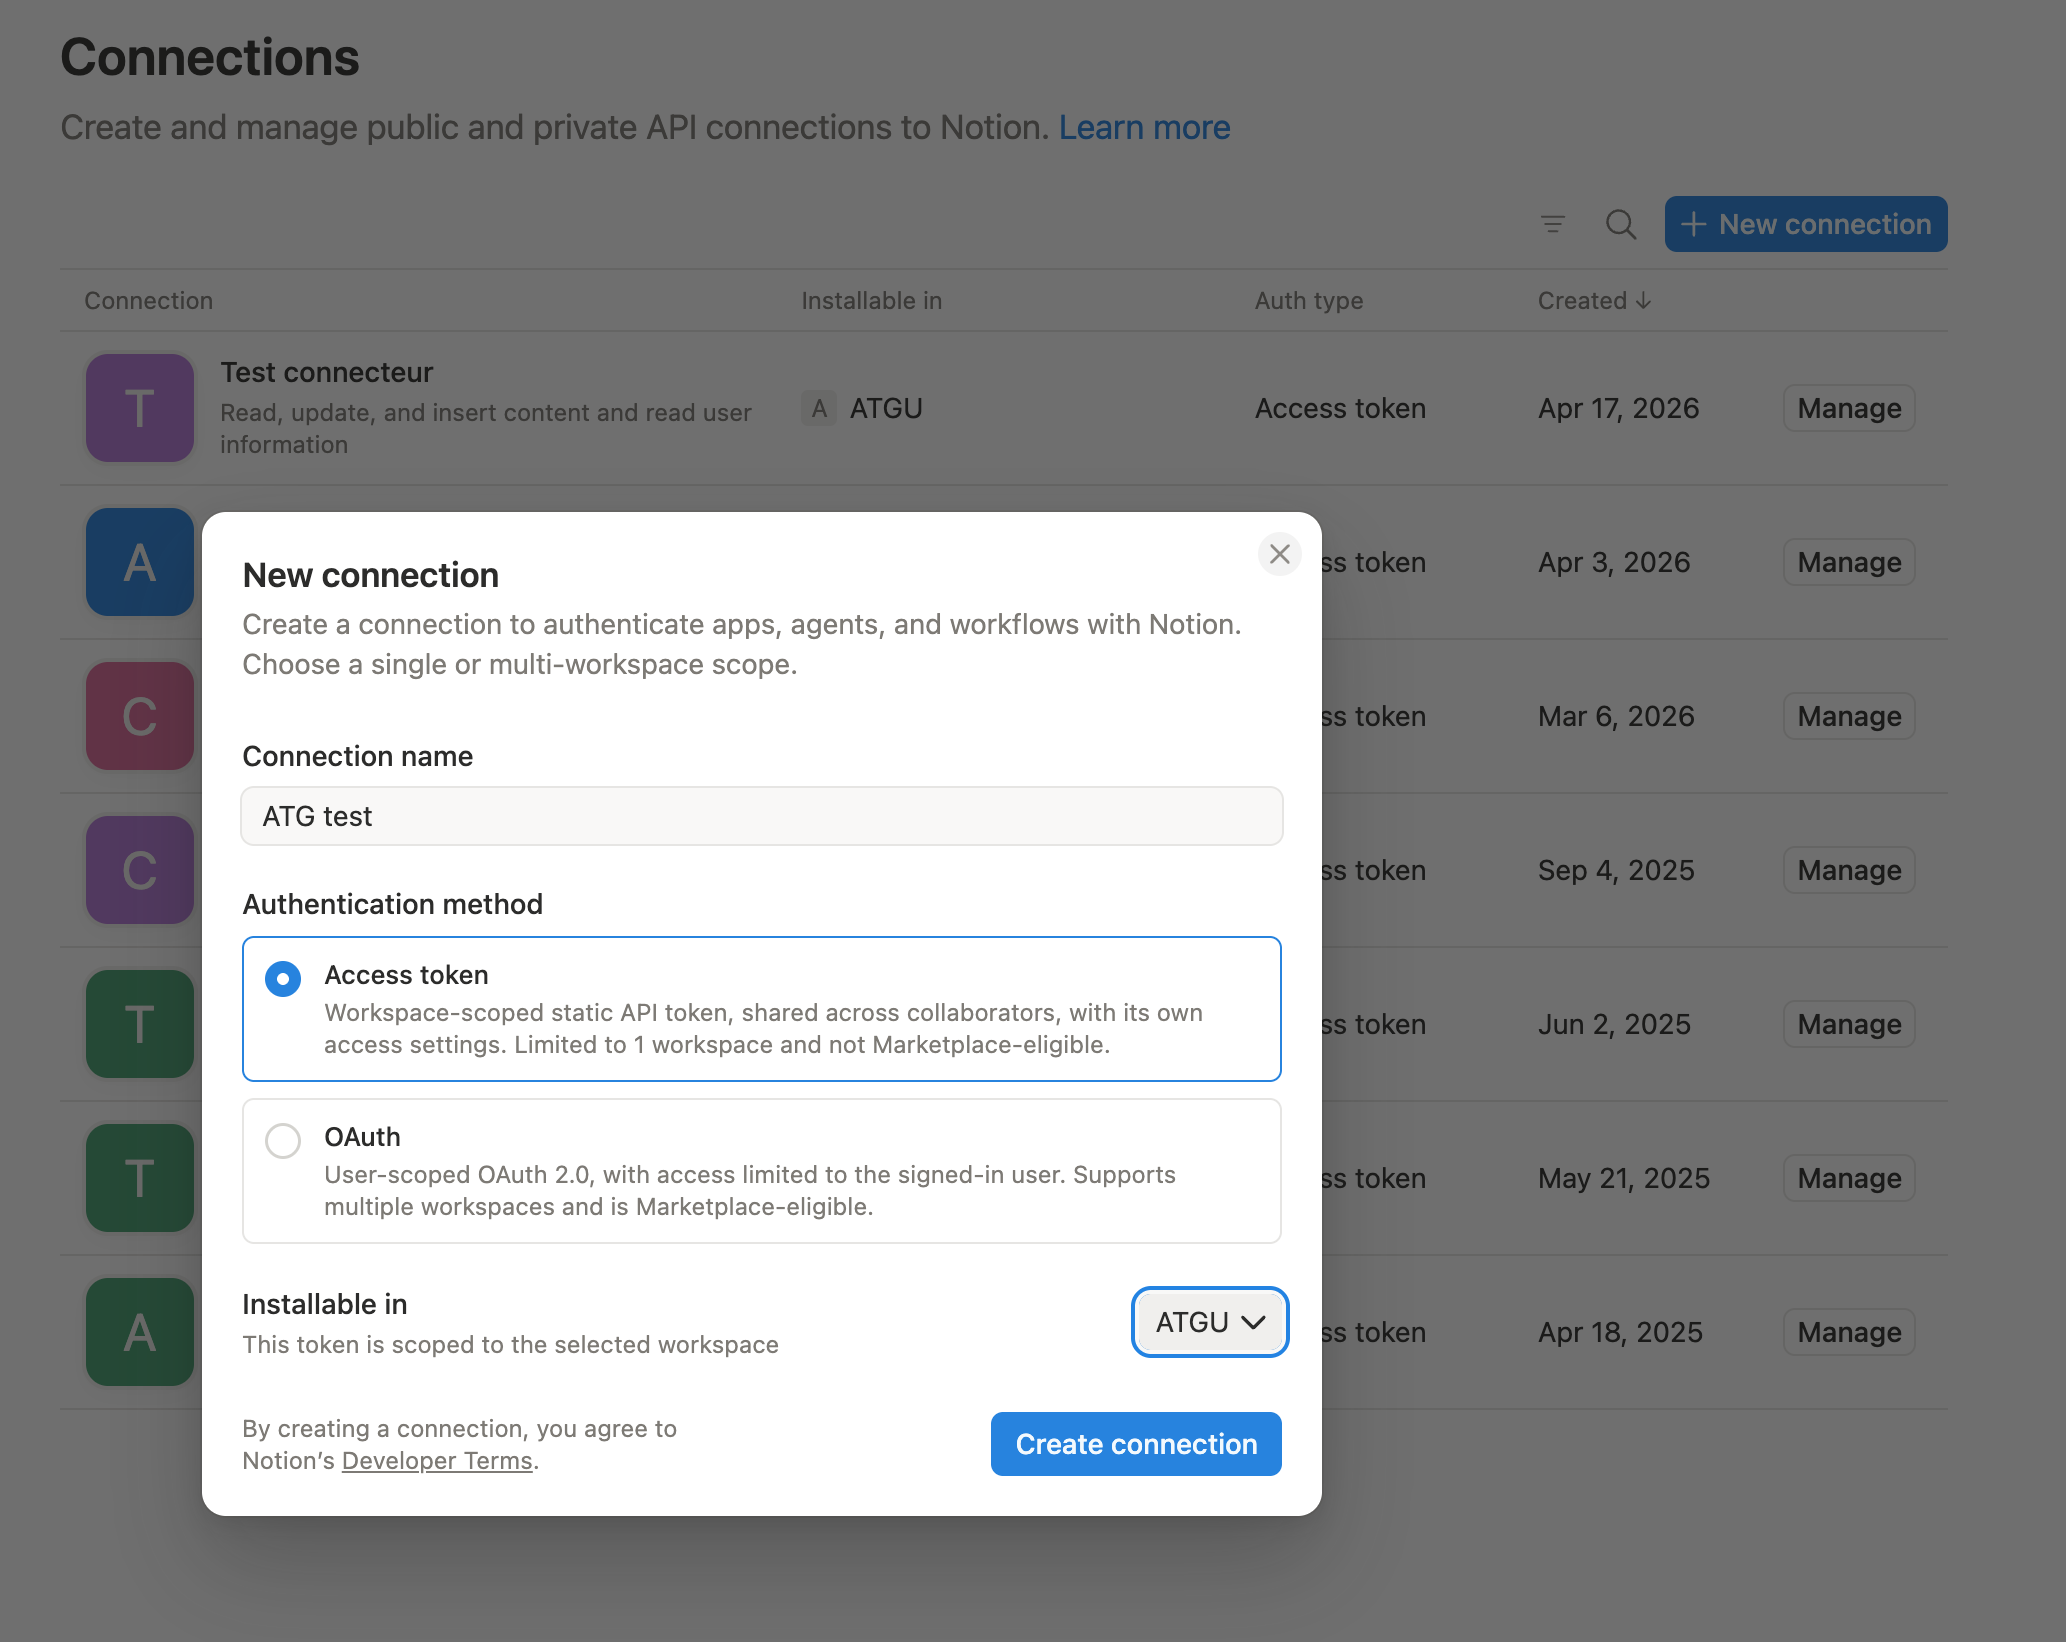Click the green T avatar in May 21, 2025 row

[x=140, y=1178]
